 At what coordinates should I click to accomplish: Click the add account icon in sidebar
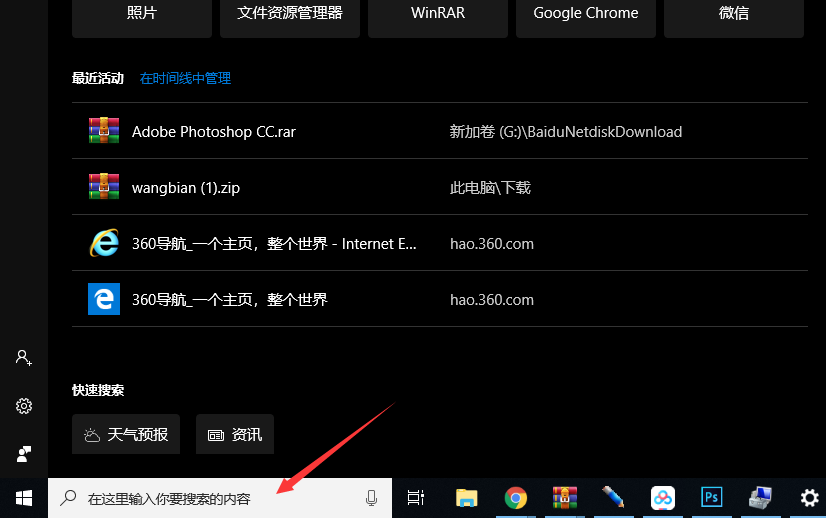[24, 357]
